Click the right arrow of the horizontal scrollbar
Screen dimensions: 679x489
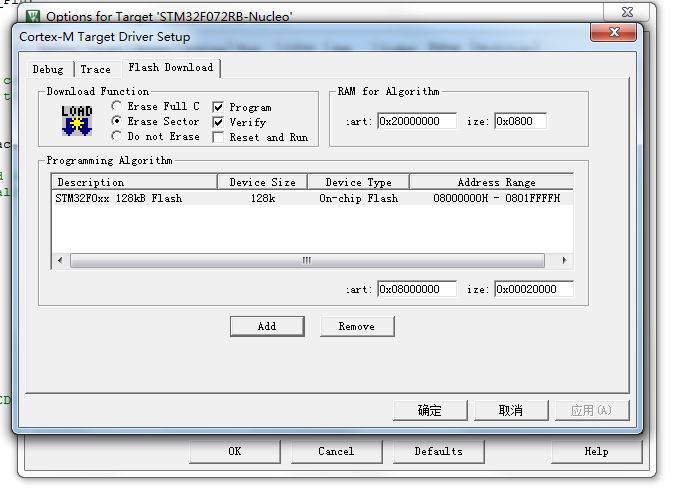coord(564,260)
